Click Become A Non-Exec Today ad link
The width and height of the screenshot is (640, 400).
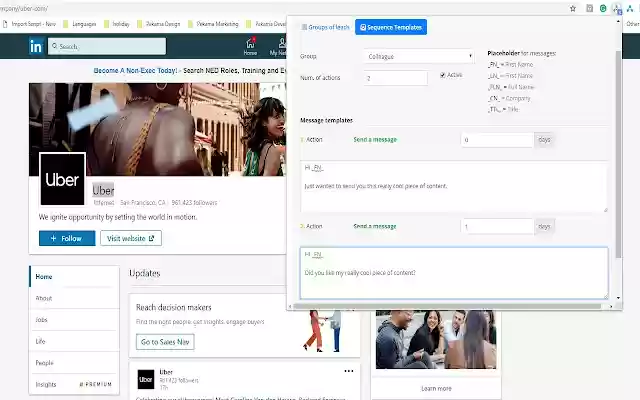point(136,71)
